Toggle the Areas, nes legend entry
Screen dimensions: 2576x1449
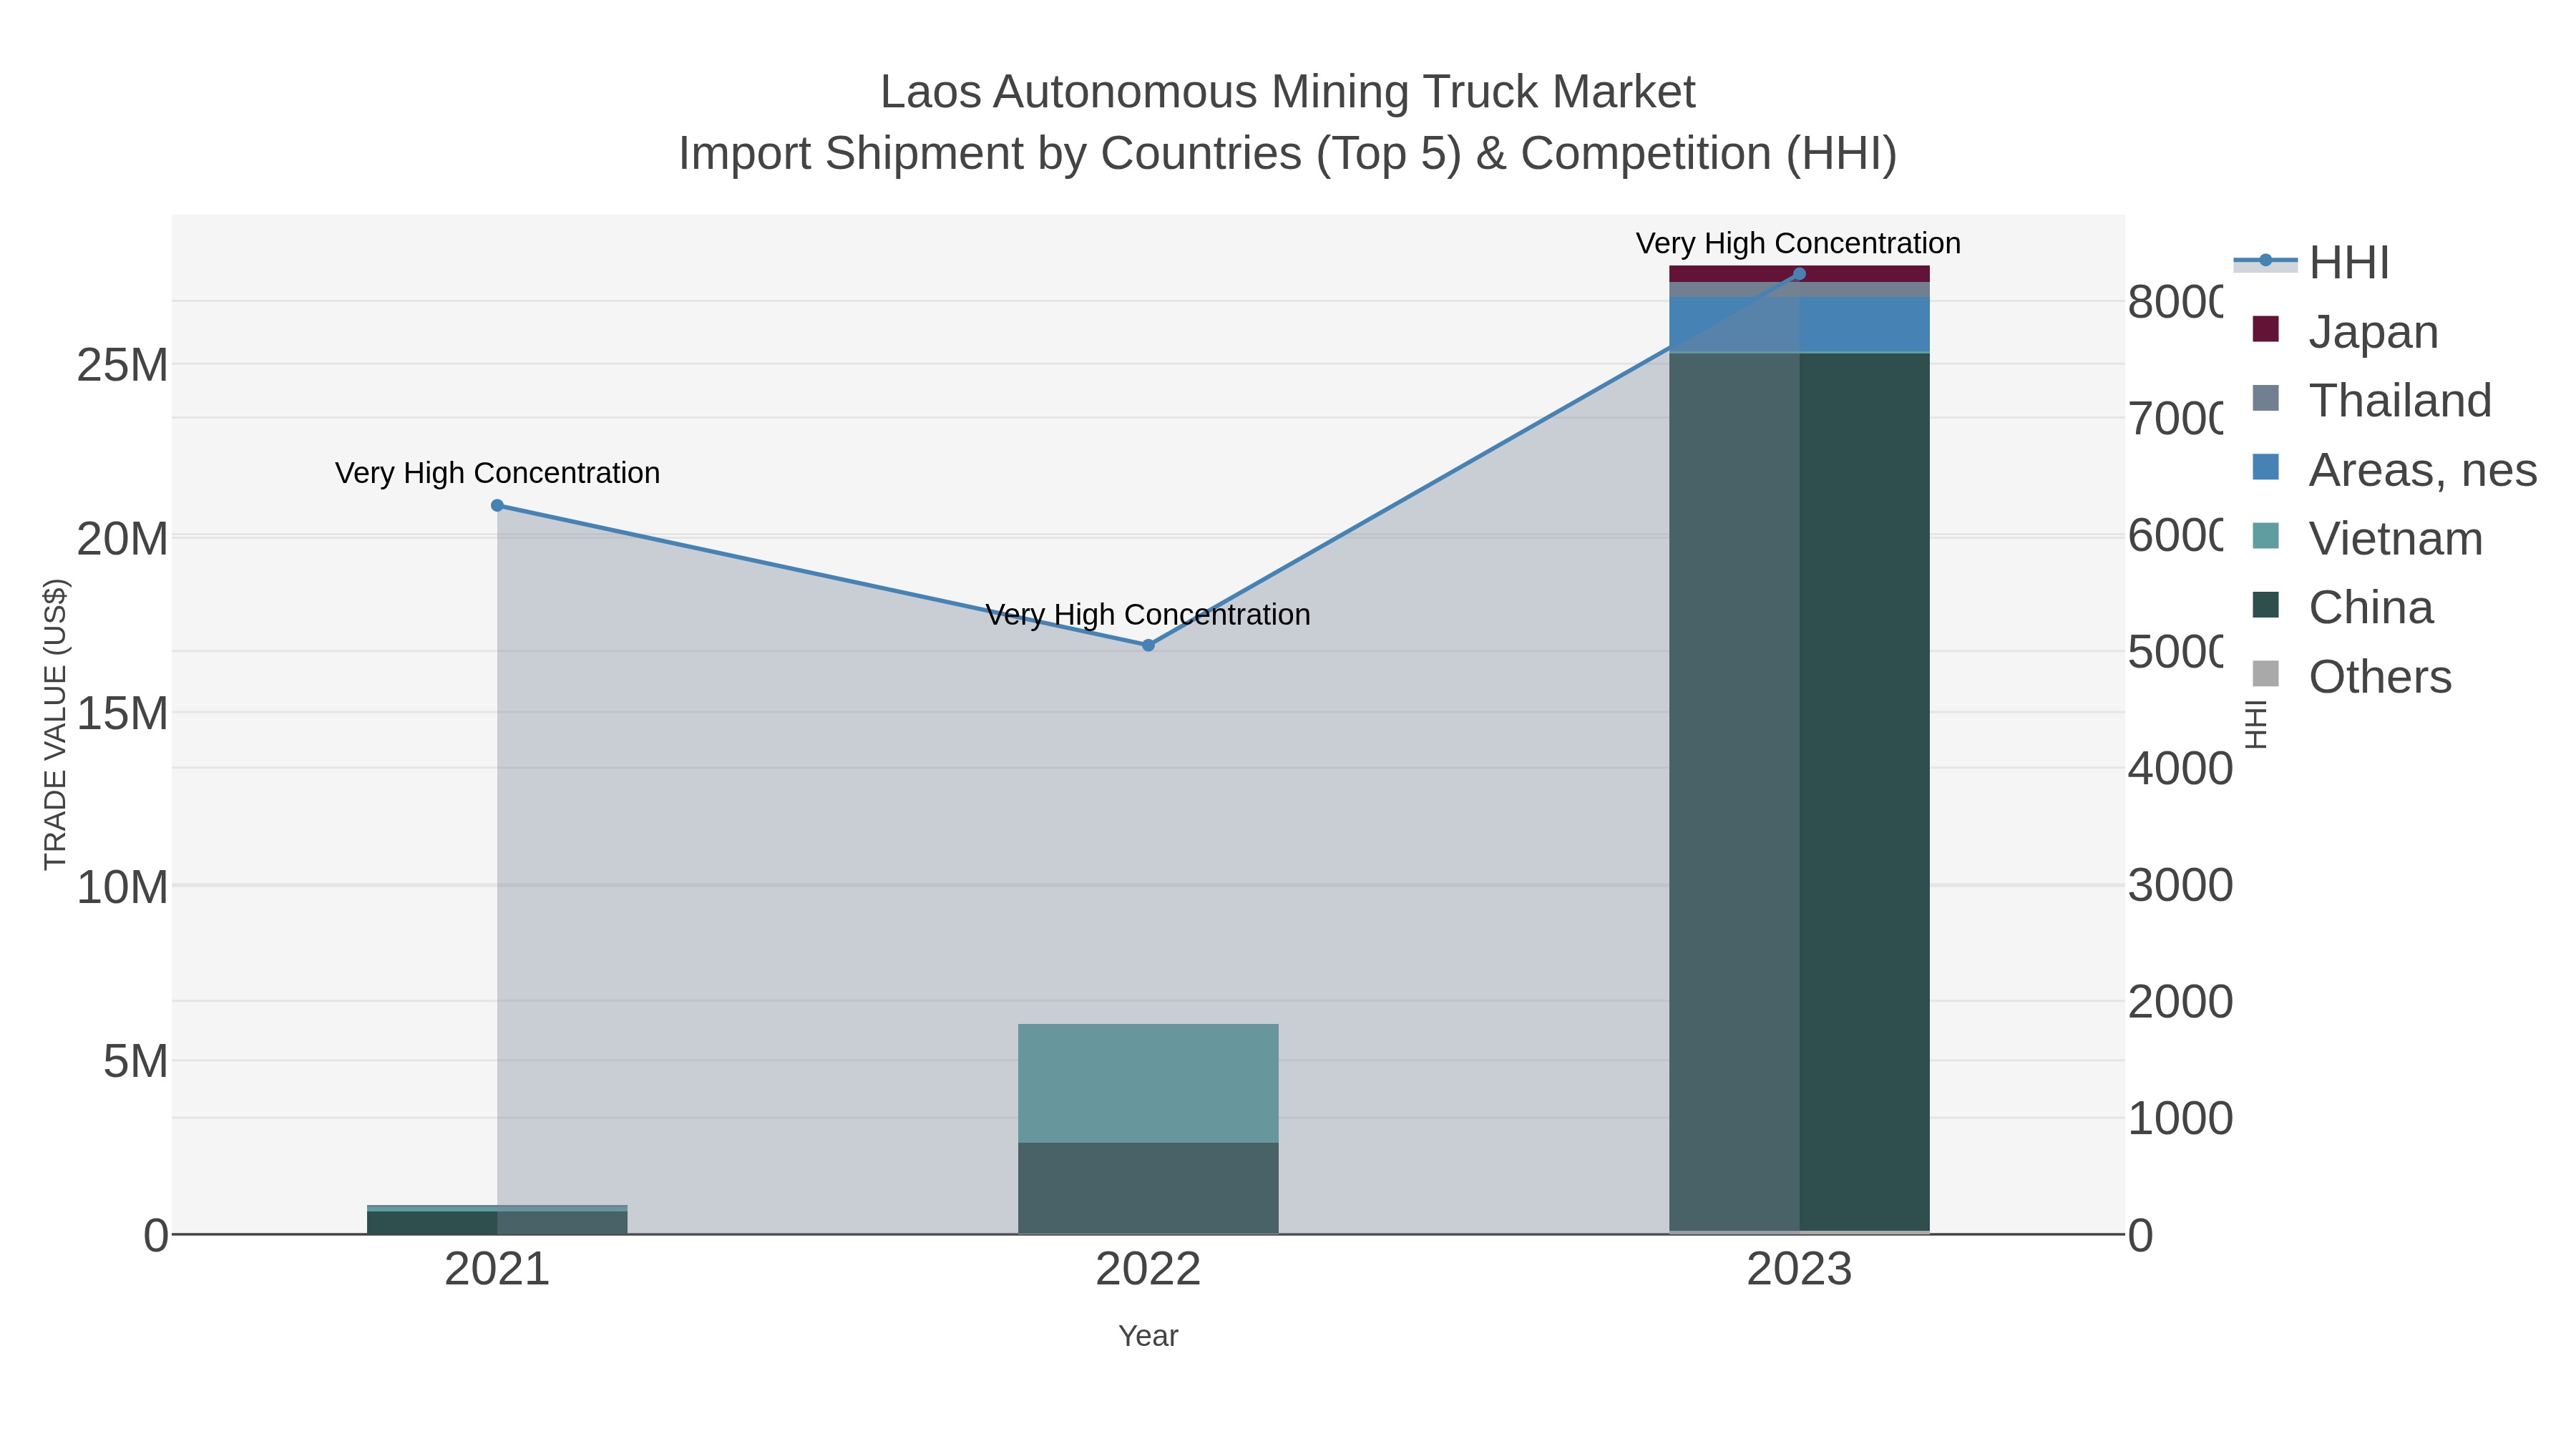(x=2394, y=469)
